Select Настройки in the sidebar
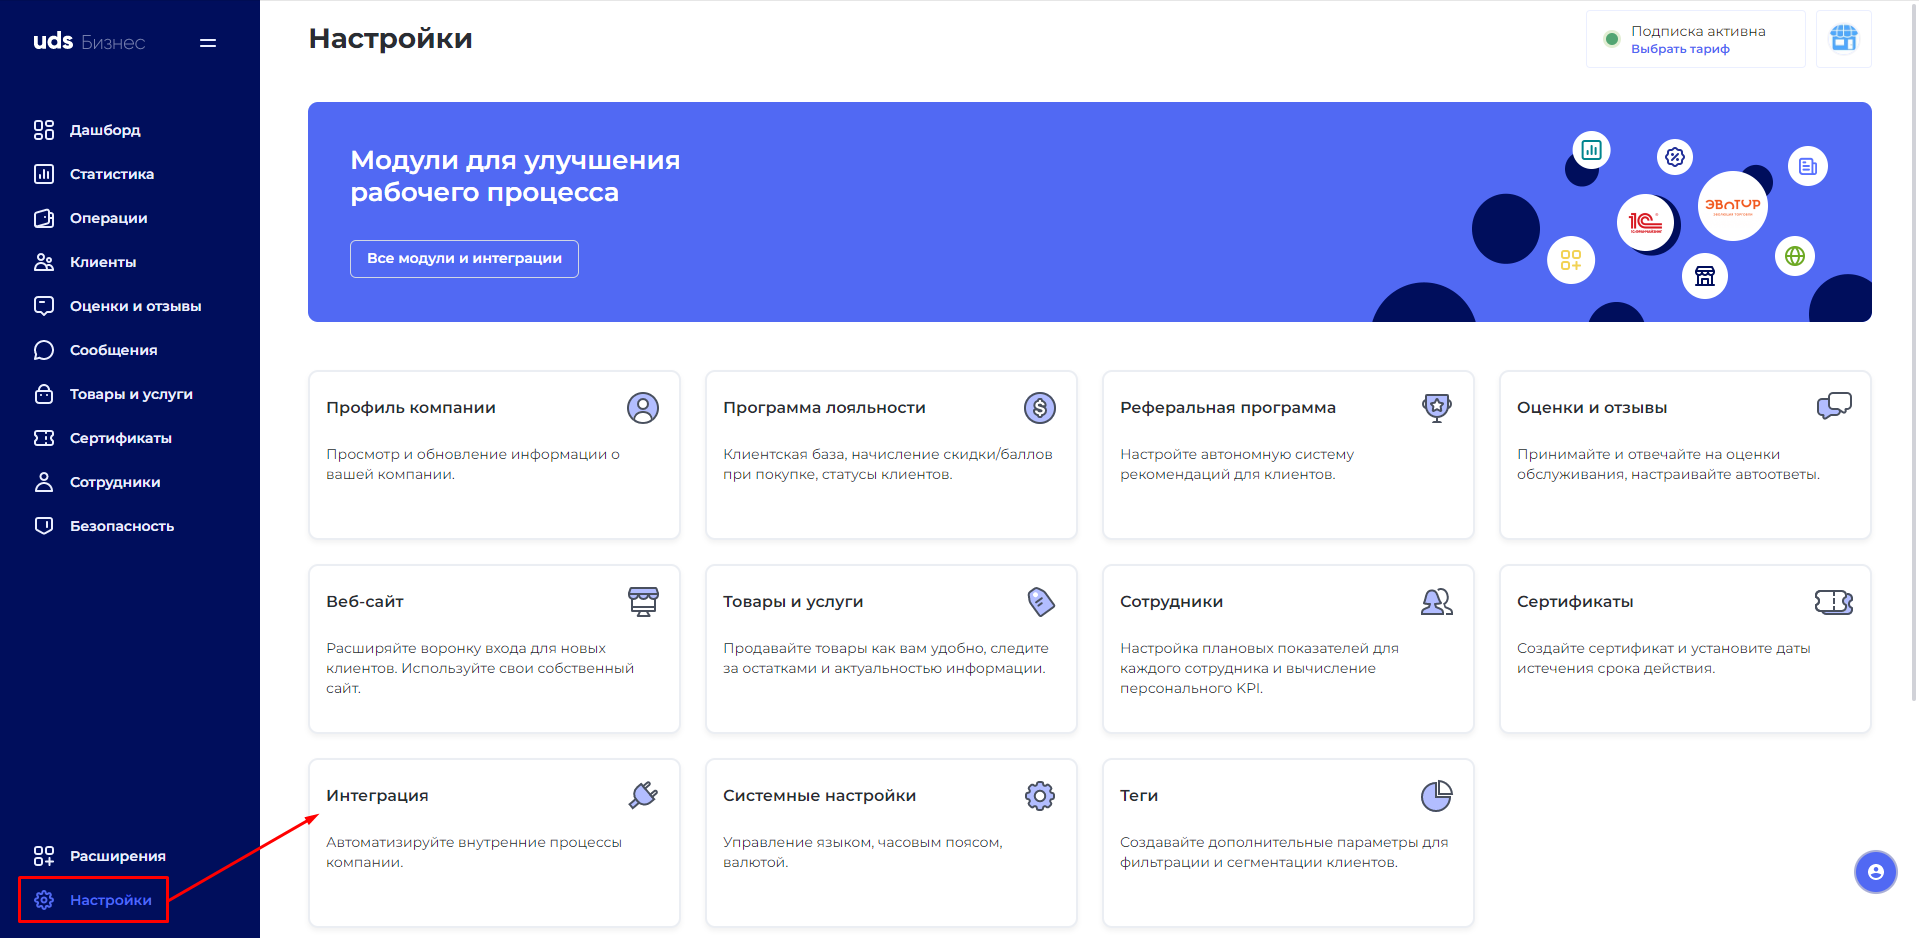The height and width of the screenshot is (938, 1919). tap(93, 900)
